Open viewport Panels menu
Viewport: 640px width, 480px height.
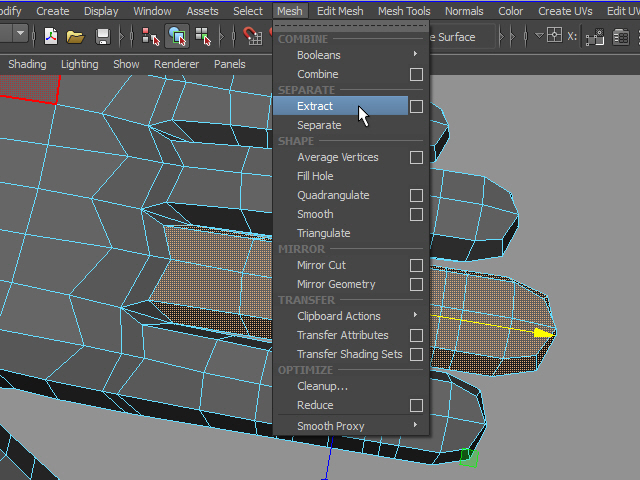[x=229, y=64]
